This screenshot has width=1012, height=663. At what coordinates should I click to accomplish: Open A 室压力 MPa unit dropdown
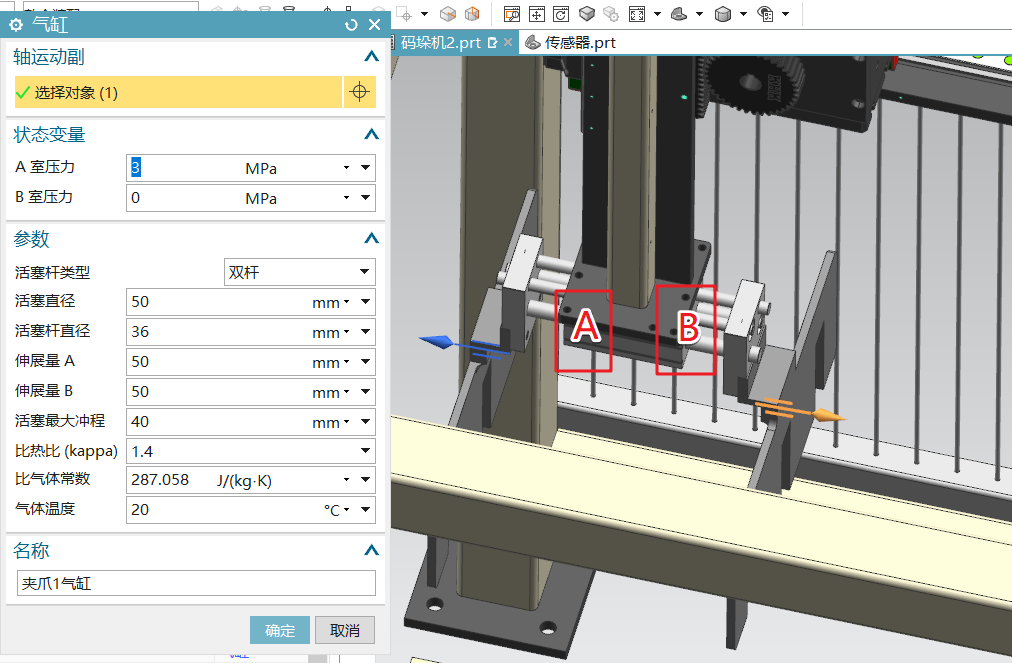pos(347,168)
